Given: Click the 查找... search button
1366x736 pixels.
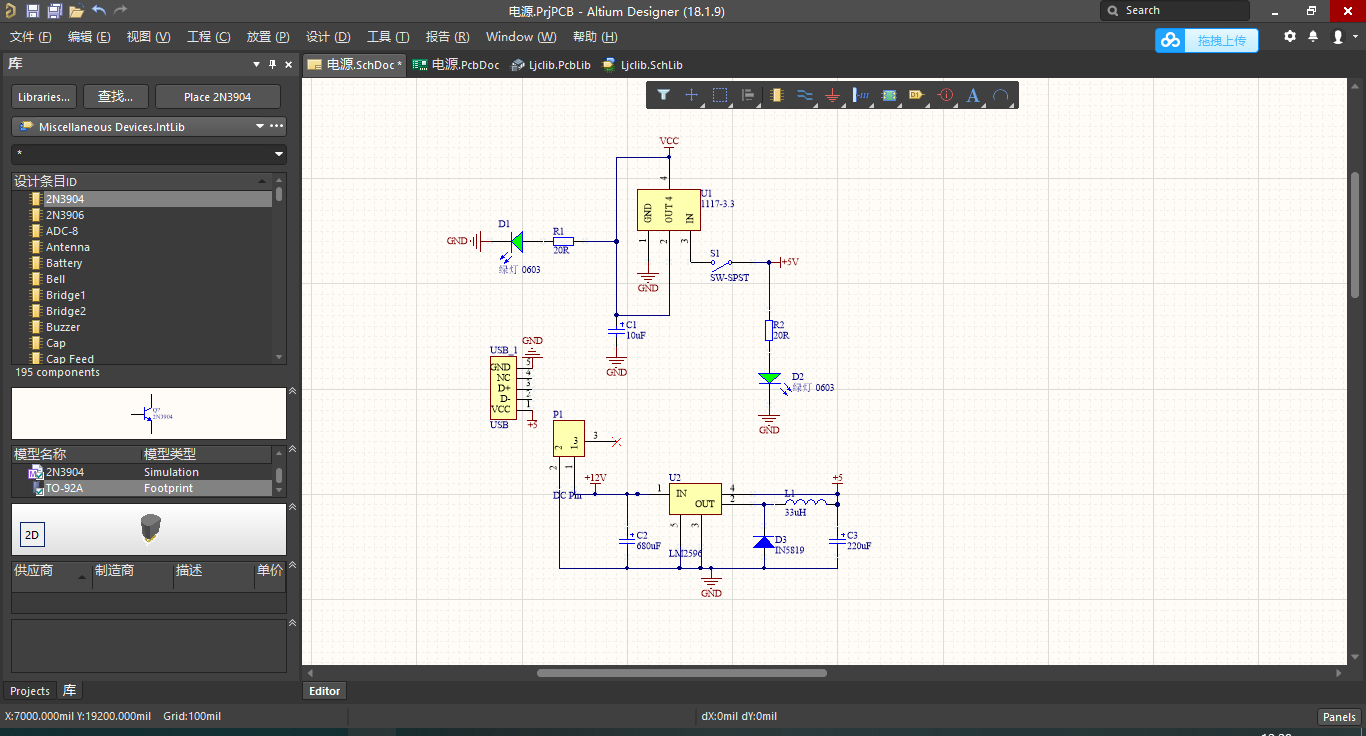Looking at the screenshot, I should point(114,96).
